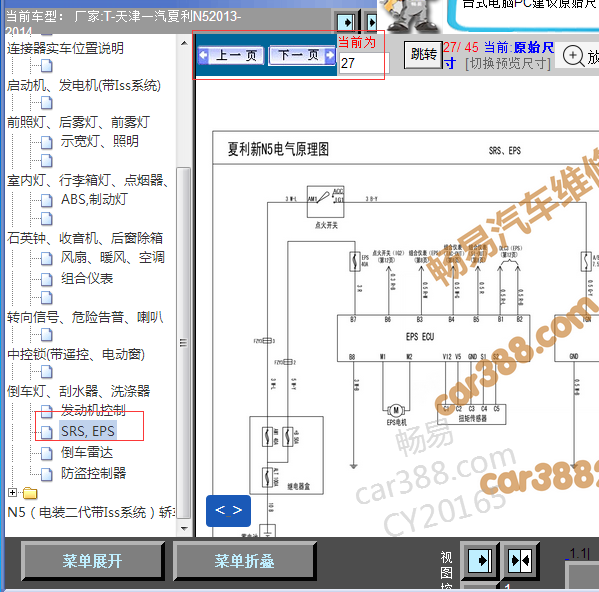Click document icon beside 示宽灯、照明
Image resolution: width=599 pixels, height=592 pixels.
pos(46,142)
